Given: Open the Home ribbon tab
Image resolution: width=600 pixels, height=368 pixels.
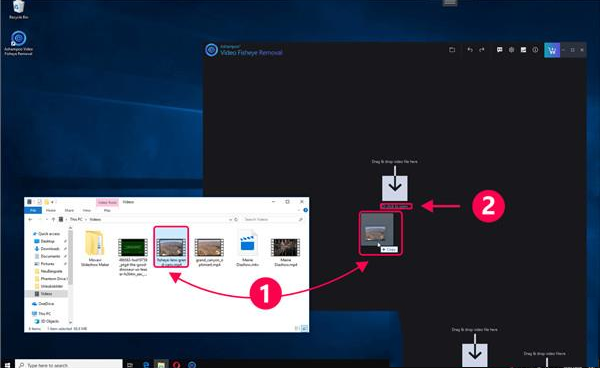Looking at the screenshot, I should coord(51,210).
